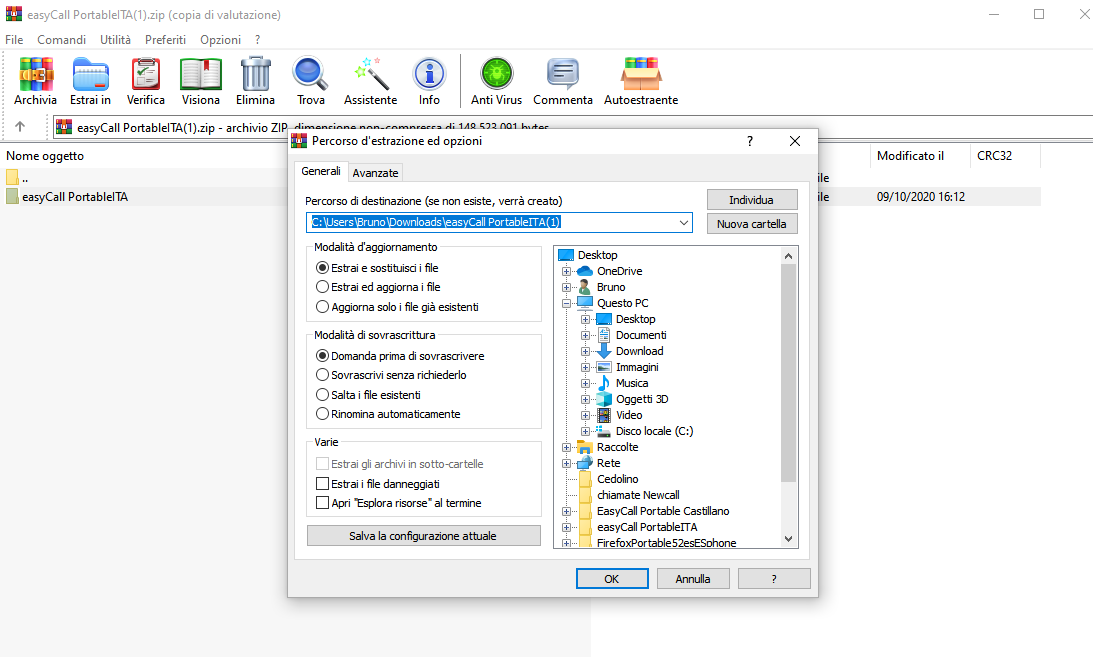Confirm extraction with OK button
Image resolution: width=1093 pixels, height=657 pixels.
611,579
